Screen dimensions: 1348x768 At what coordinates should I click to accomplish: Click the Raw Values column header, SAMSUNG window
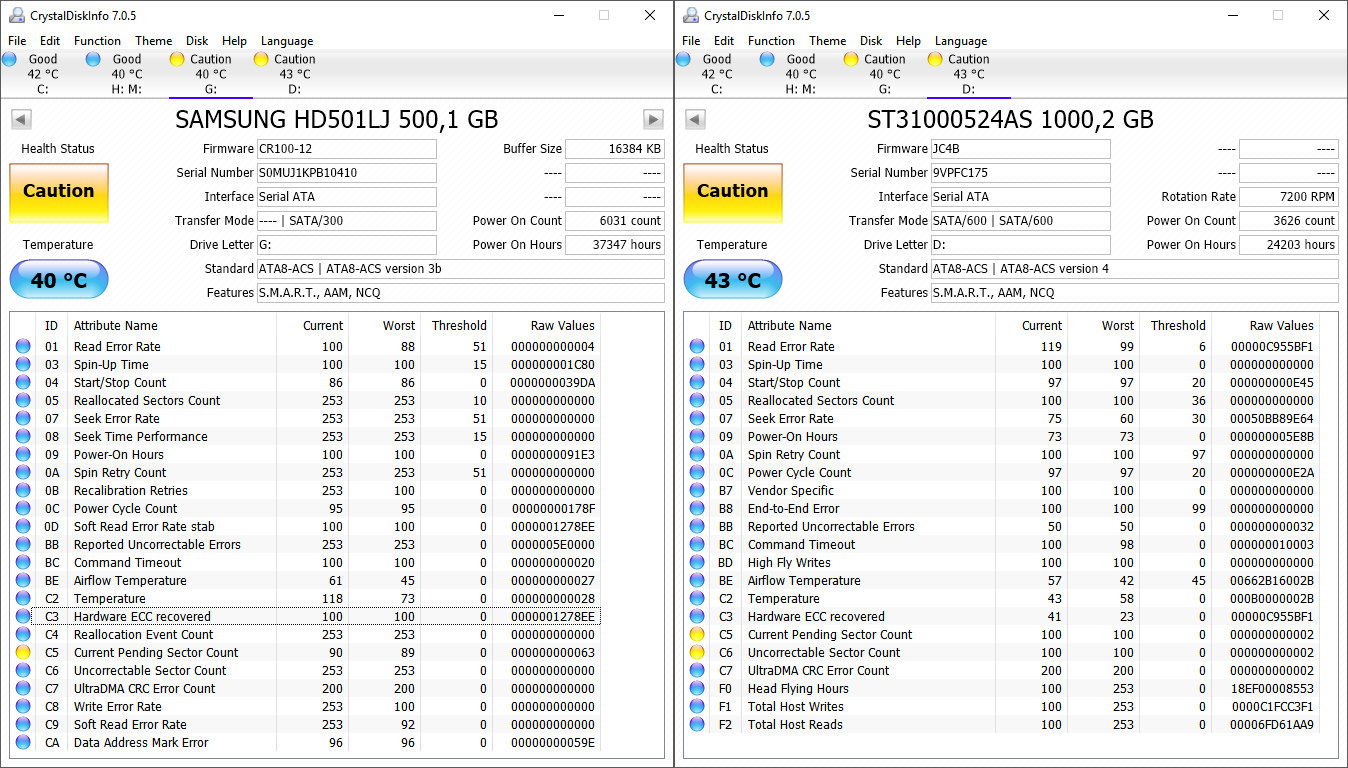coord(548,326)
